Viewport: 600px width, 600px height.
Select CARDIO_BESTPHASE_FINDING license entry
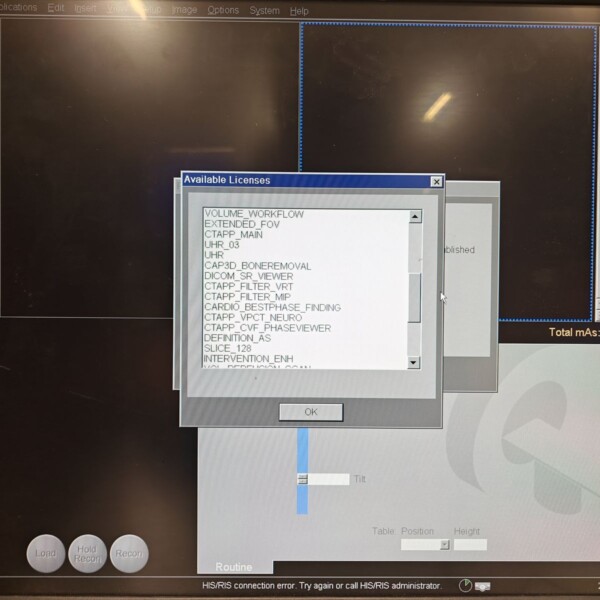coord(272,307)
